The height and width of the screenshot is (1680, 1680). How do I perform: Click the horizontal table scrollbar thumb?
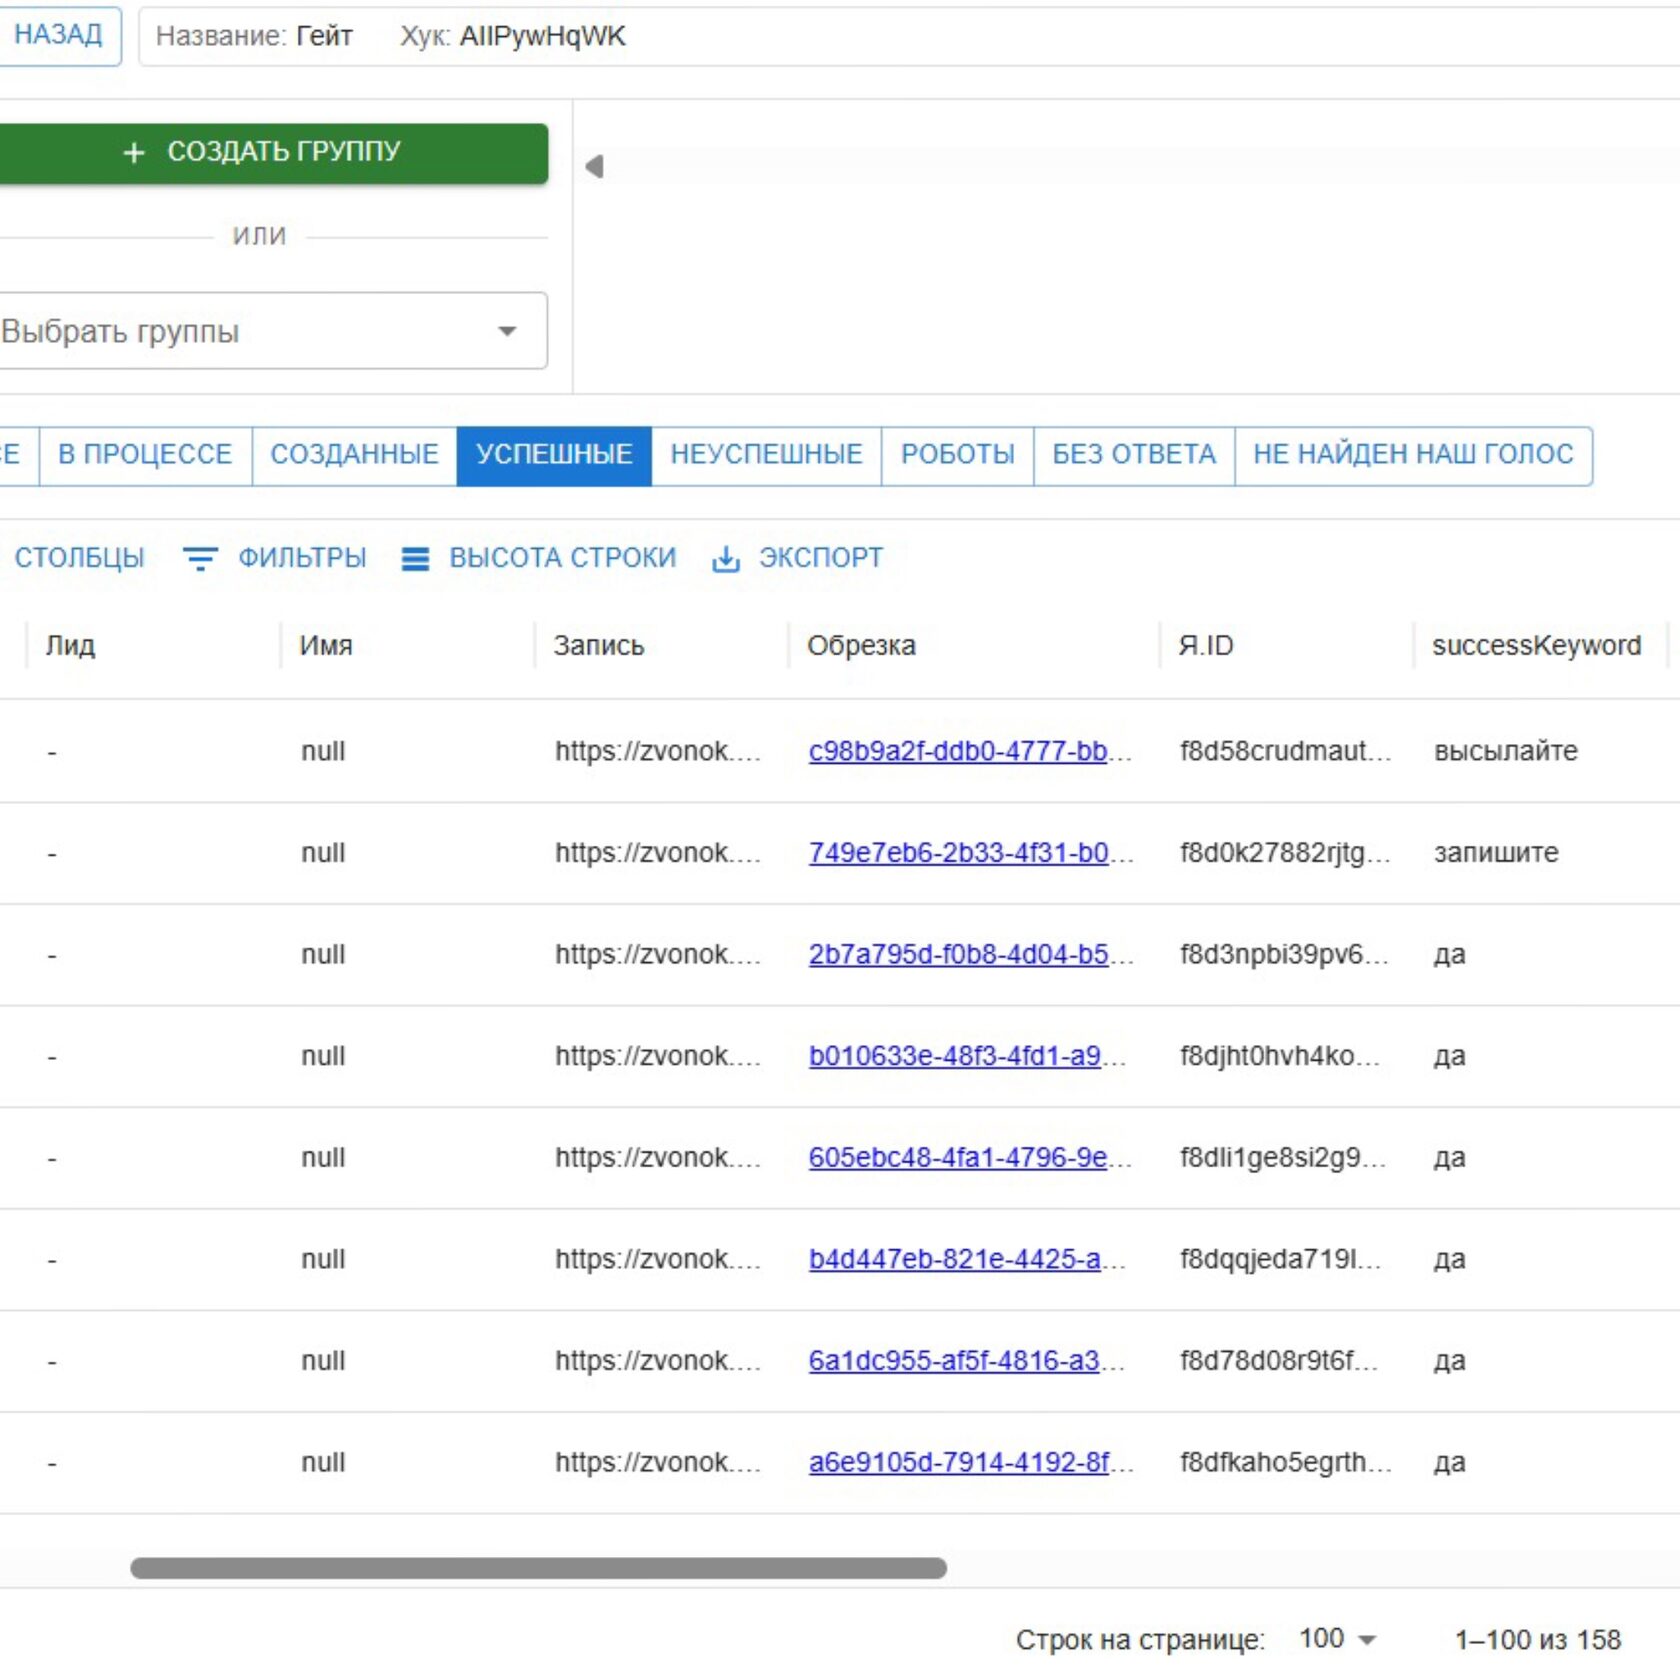pos(538,1568)
